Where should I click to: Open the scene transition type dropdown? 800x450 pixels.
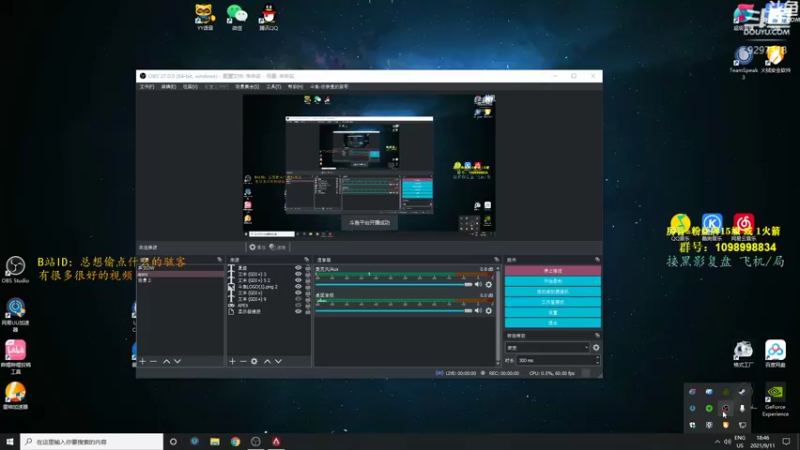coord(547,347)
